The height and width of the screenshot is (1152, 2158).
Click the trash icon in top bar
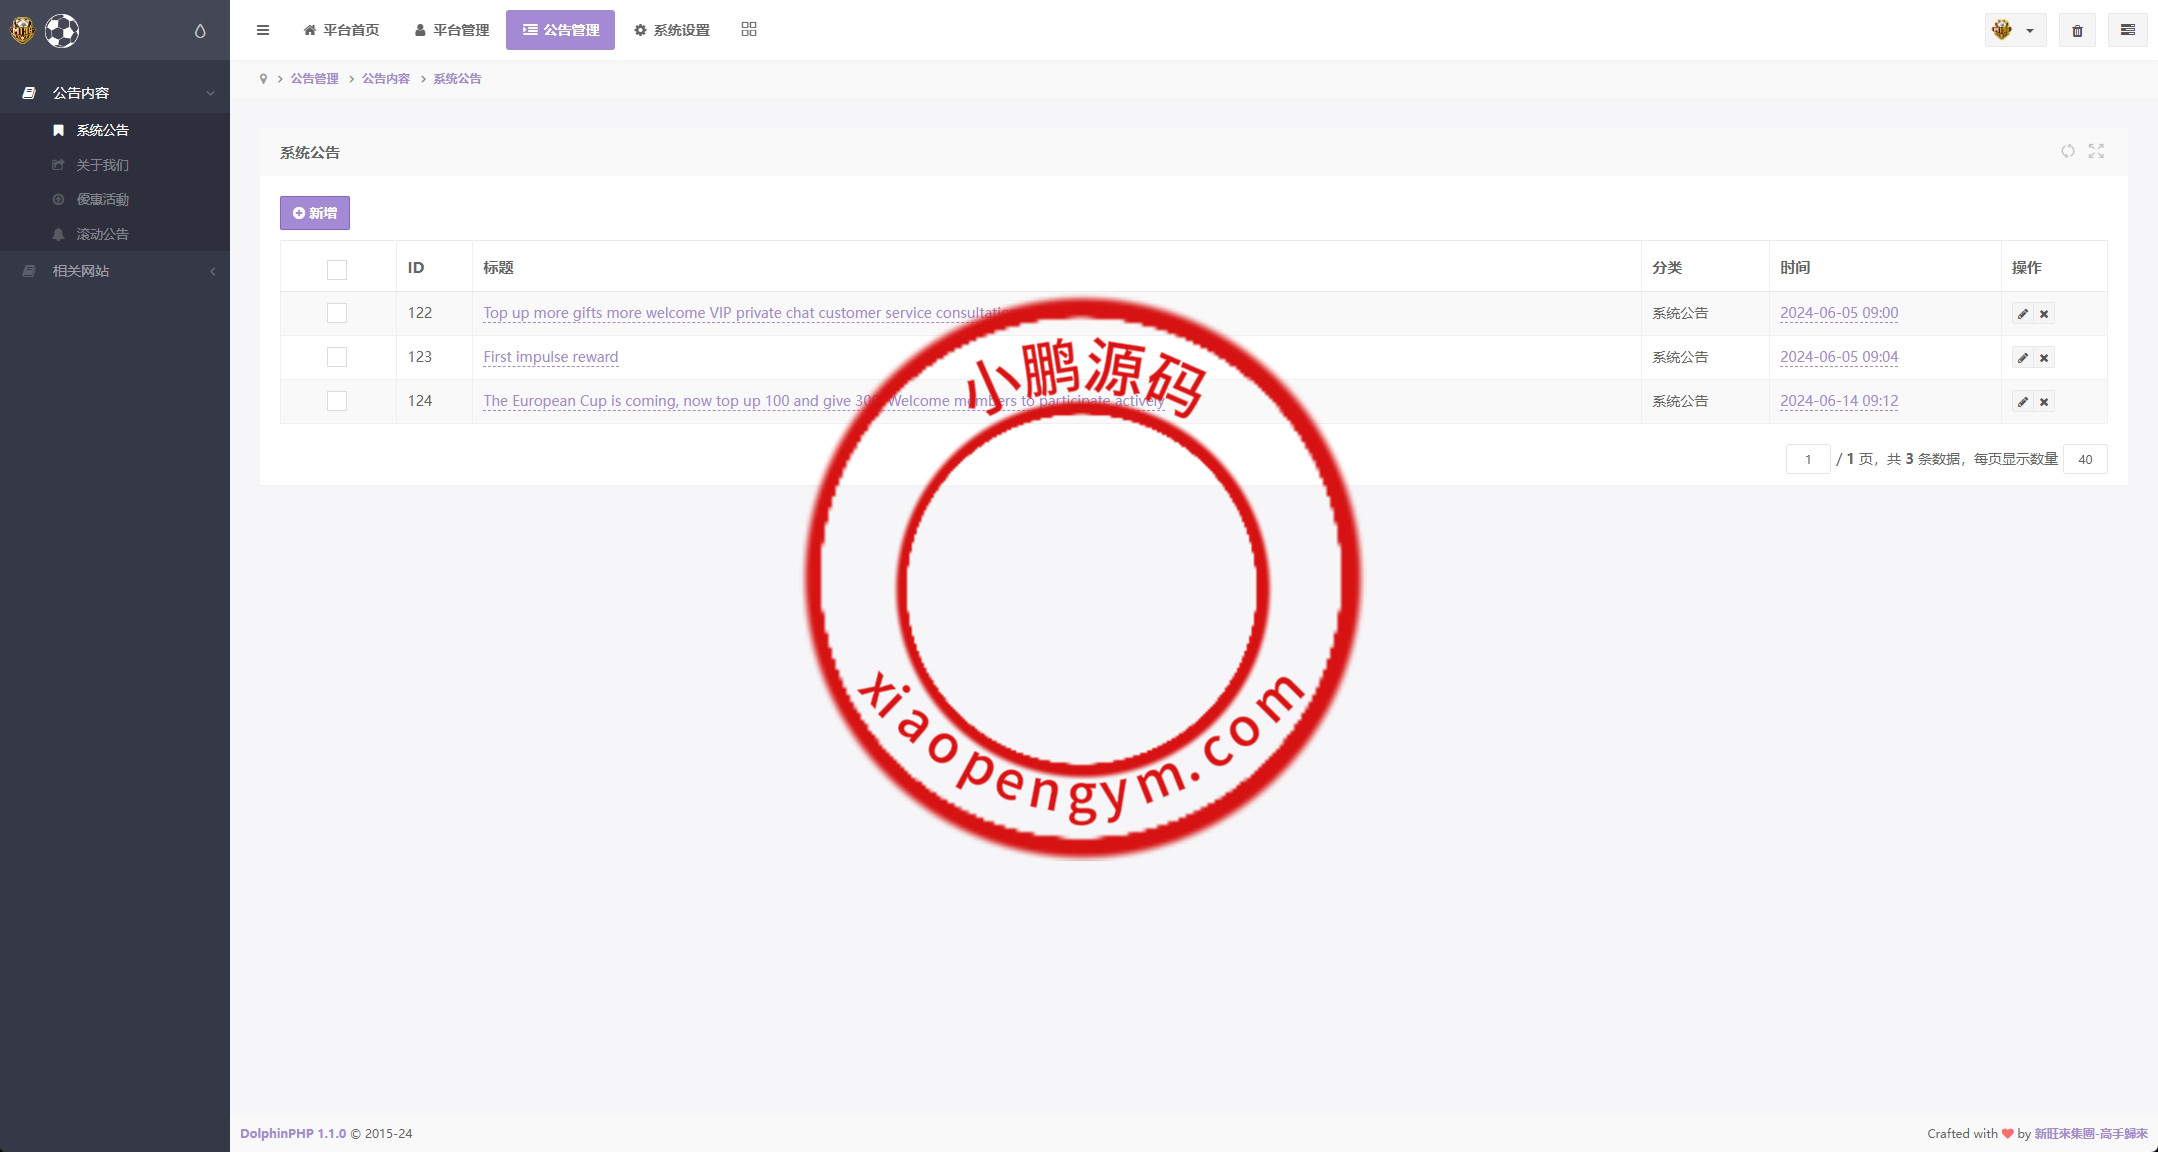click(x=2078, y=30)
